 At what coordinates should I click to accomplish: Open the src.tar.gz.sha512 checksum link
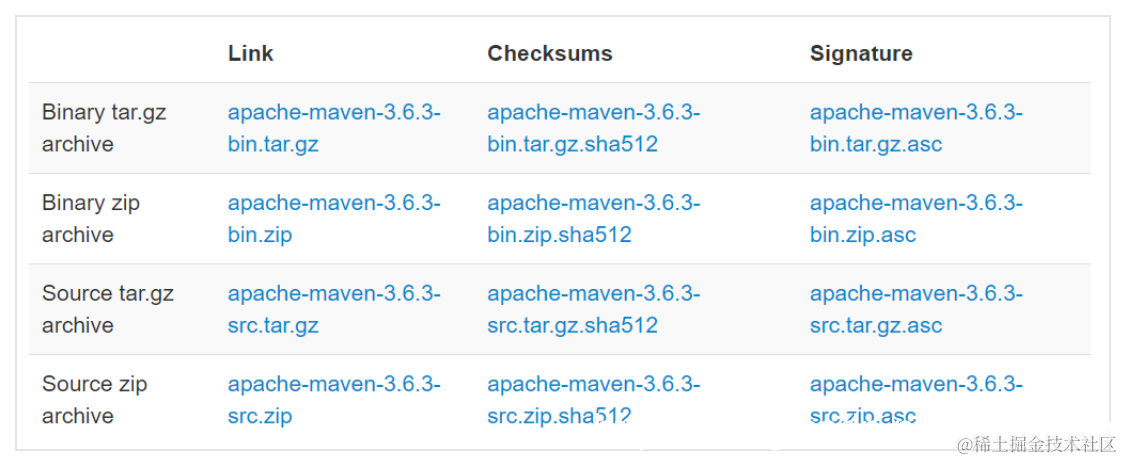(x=594, y=310)
